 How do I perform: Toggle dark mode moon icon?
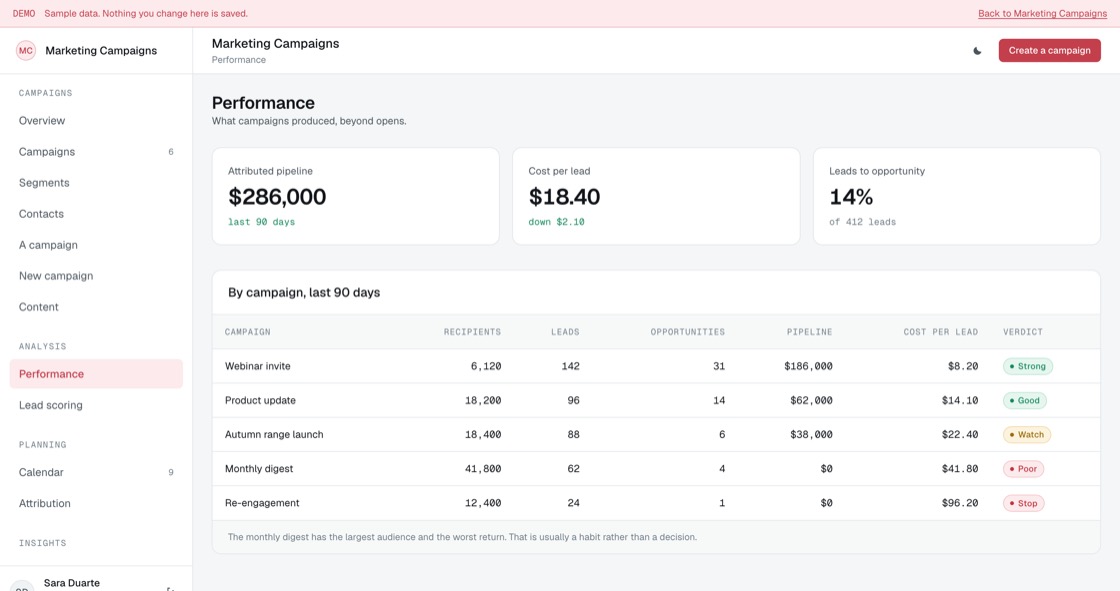tap(977, 51)
